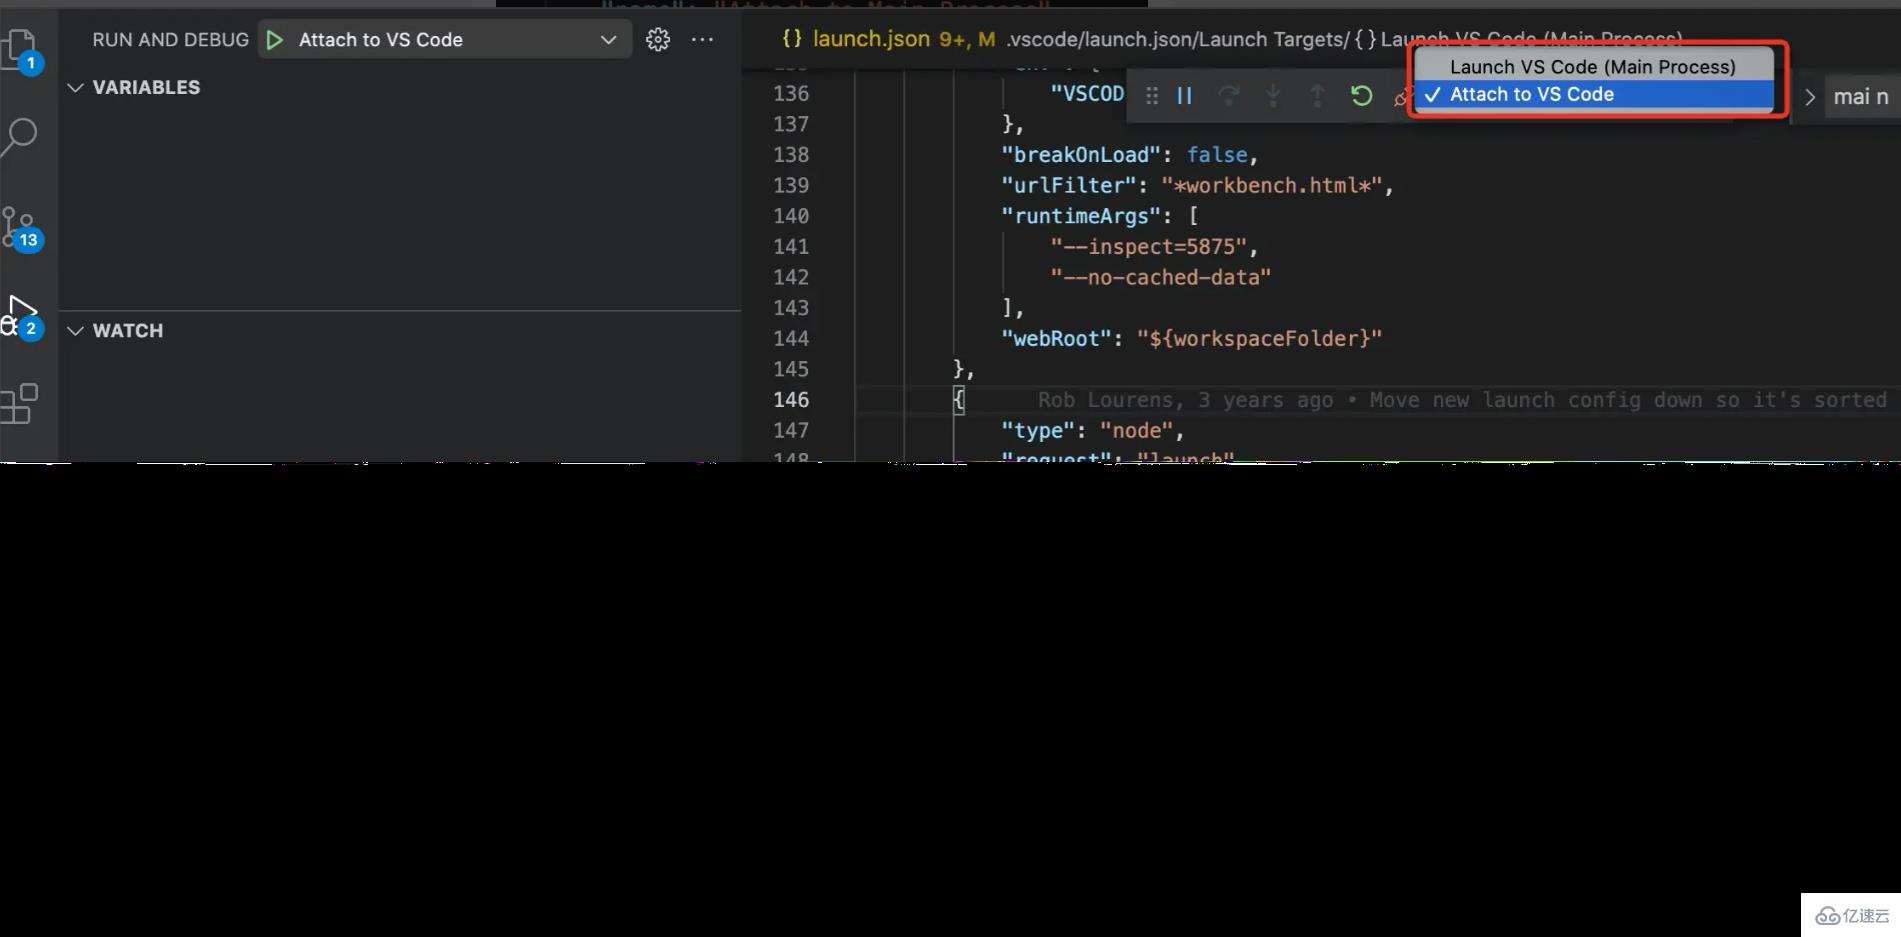Select Launch VS Code (Main Process) session
Viewport: 1901px width, 937px height.
1593,67
